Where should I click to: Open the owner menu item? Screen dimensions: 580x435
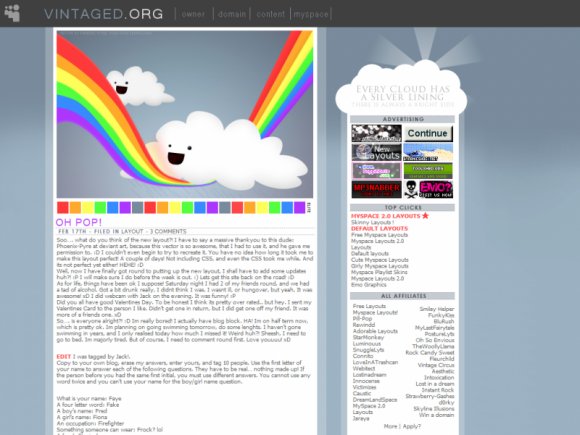point(193,14)
